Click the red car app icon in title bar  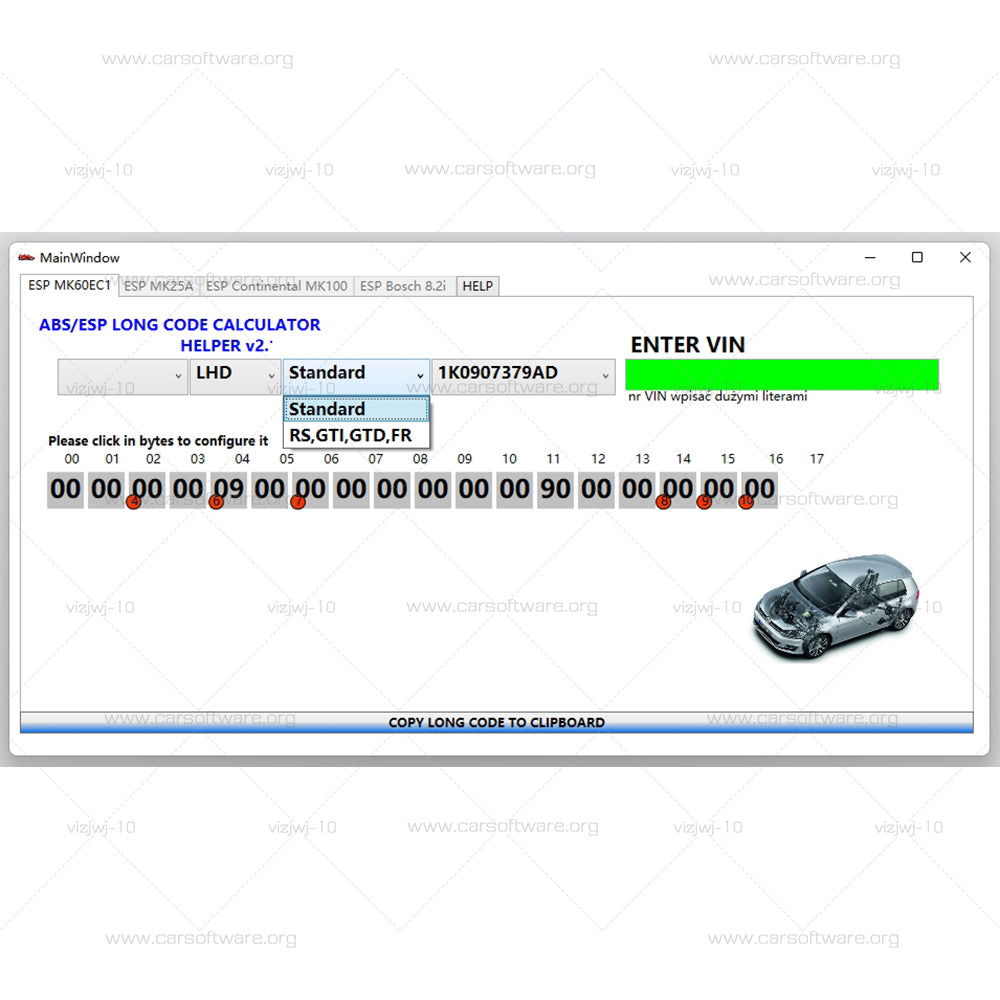click(26, 258)
